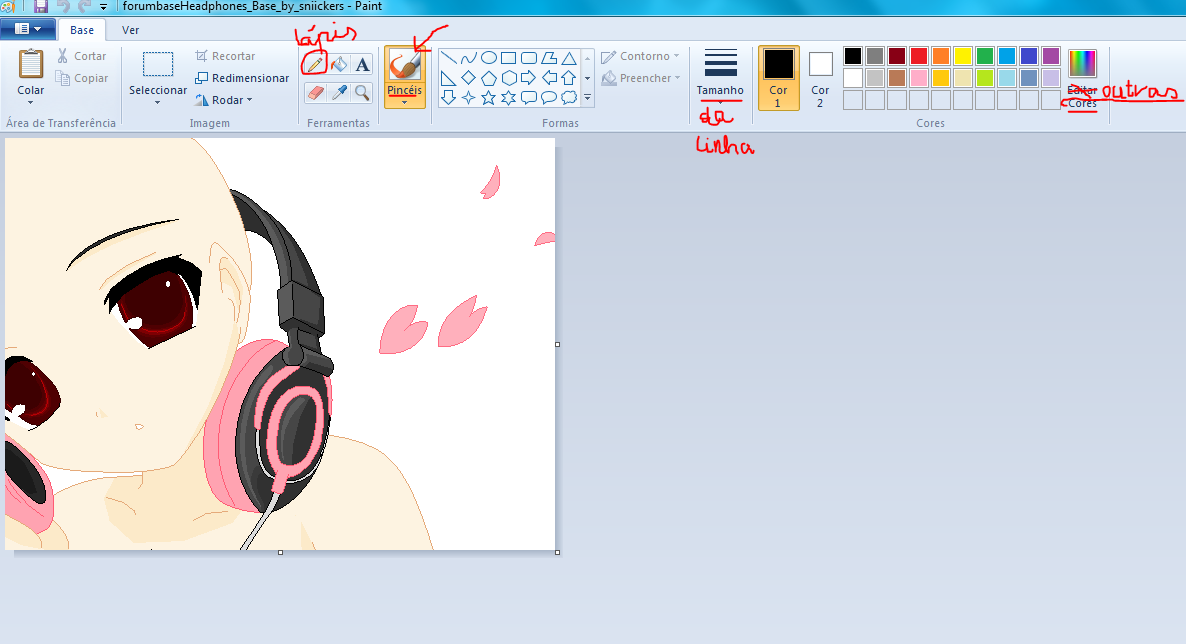Viewport: 1186px width, 644px height.
Task: Choose the Hexagon shape
Action: coord(509,77)
